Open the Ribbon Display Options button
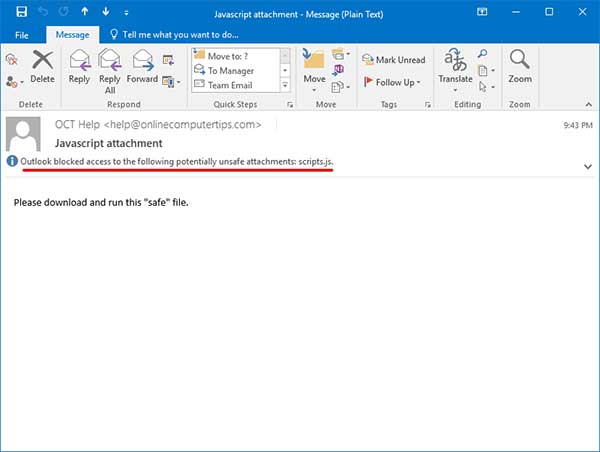The height and width of the screenshot is (452, 600). tap(482, 12)
